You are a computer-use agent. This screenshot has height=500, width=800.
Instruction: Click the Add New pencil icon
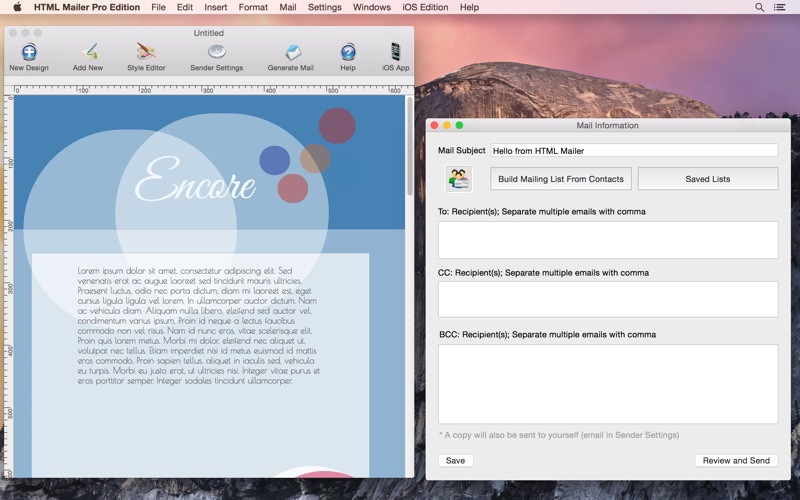click(x=89, y=52)
